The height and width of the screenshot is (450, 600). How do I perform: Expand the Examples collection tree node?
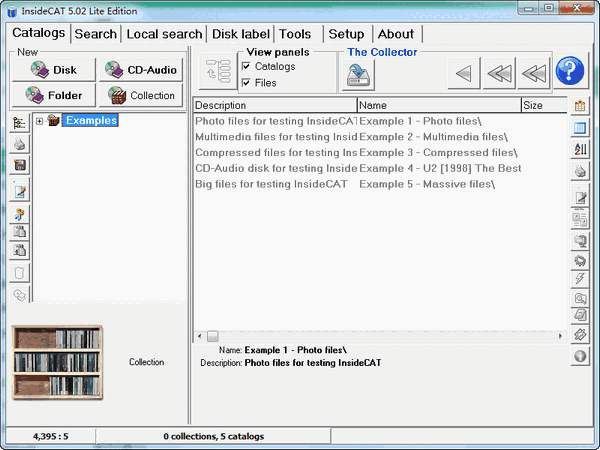(39, 121)
